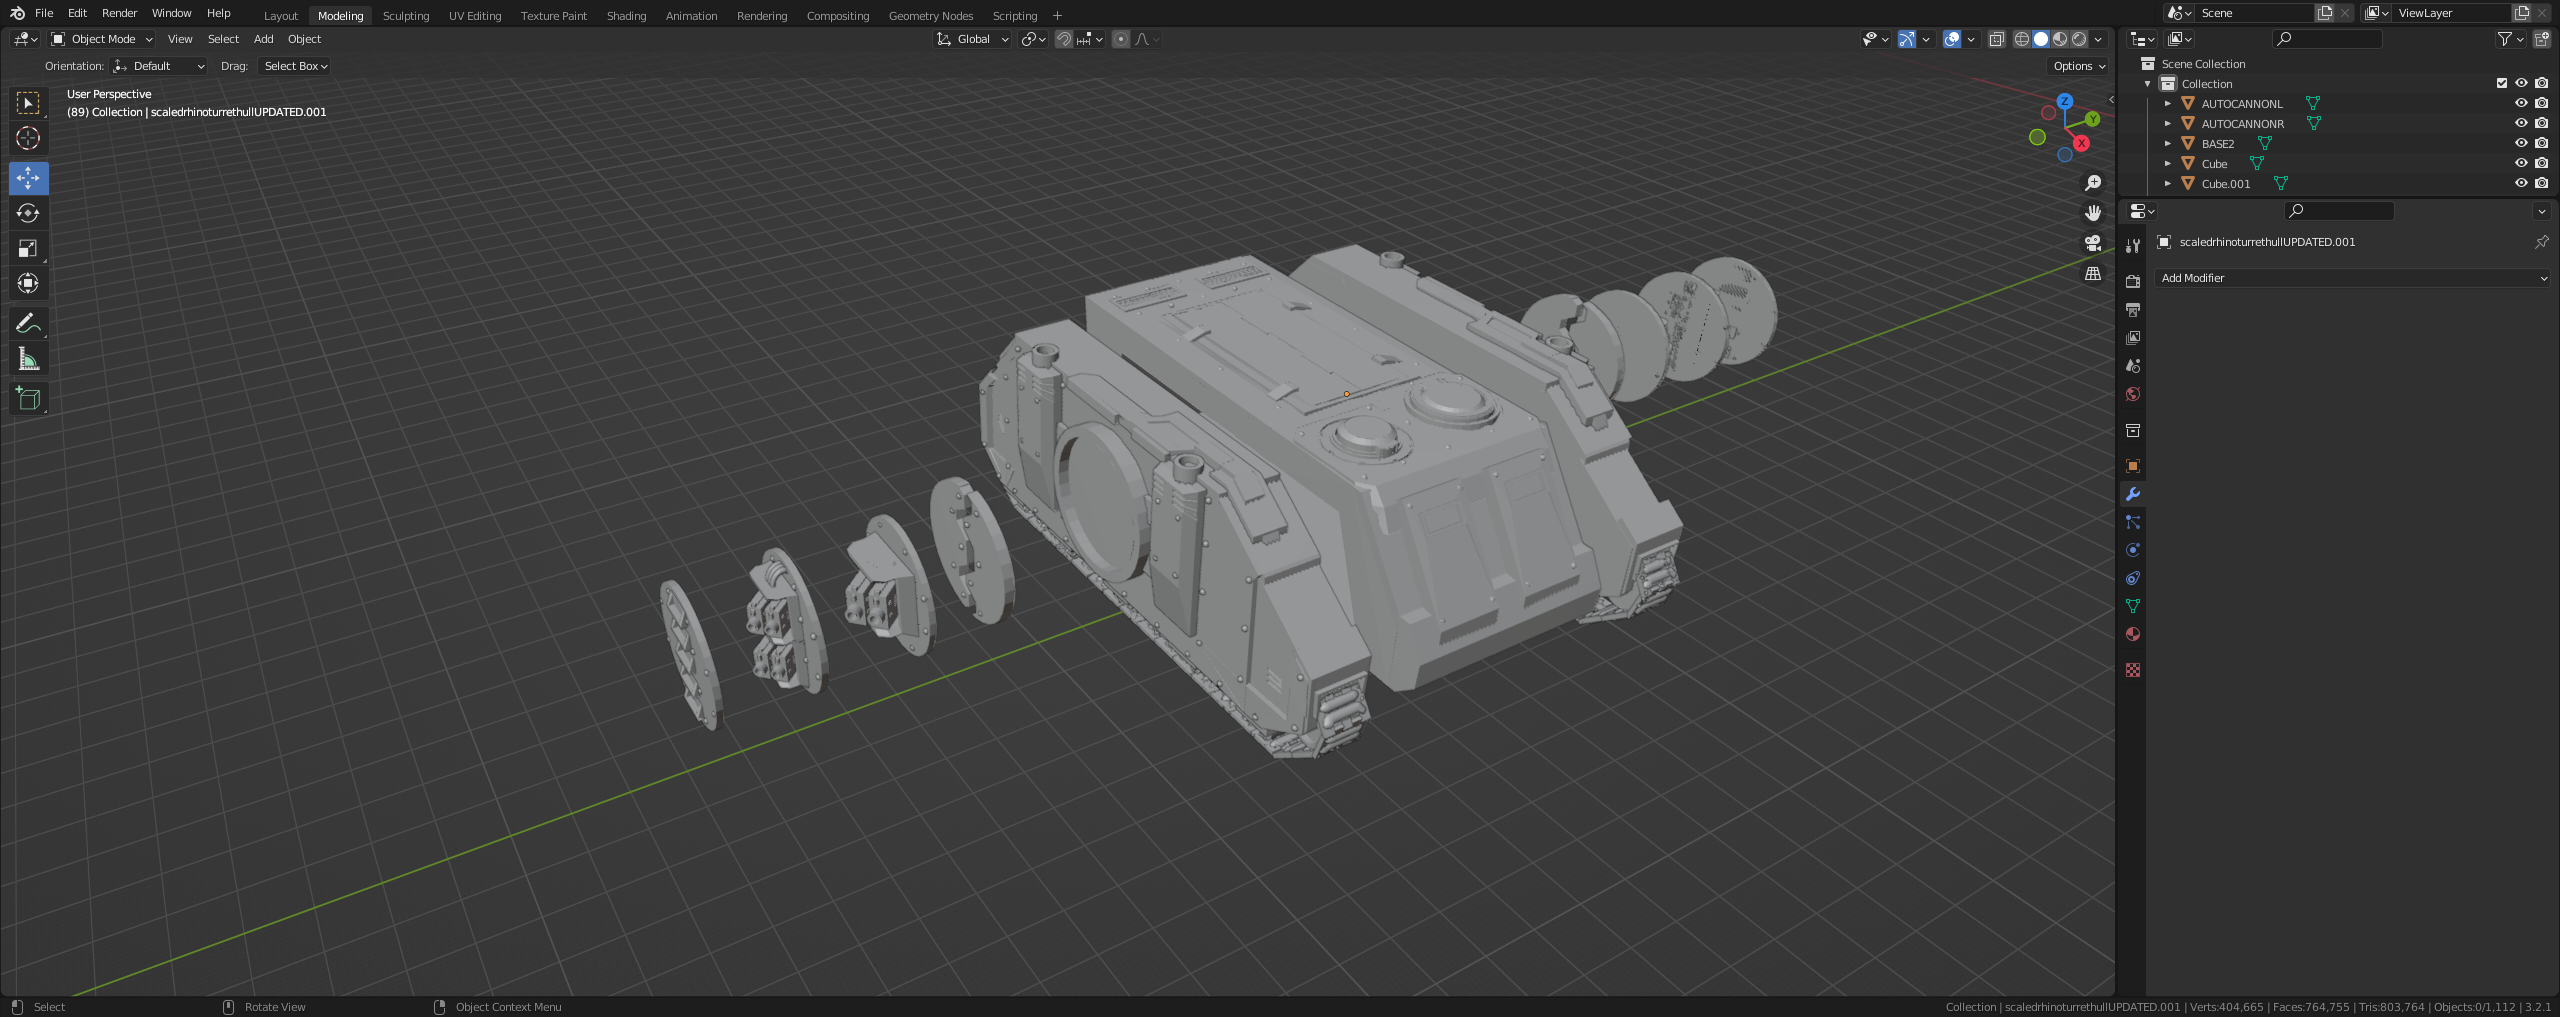Open the Object Data mesh properties tab
This screenshot has width=2560, height=1017.
tap(2133, 606)
